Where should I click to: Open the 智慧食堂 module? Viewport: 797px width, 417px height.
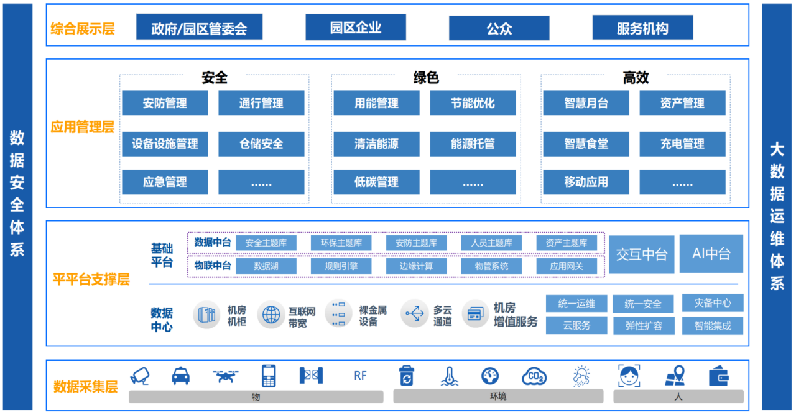pyautogui.click(x=585, y=143)
